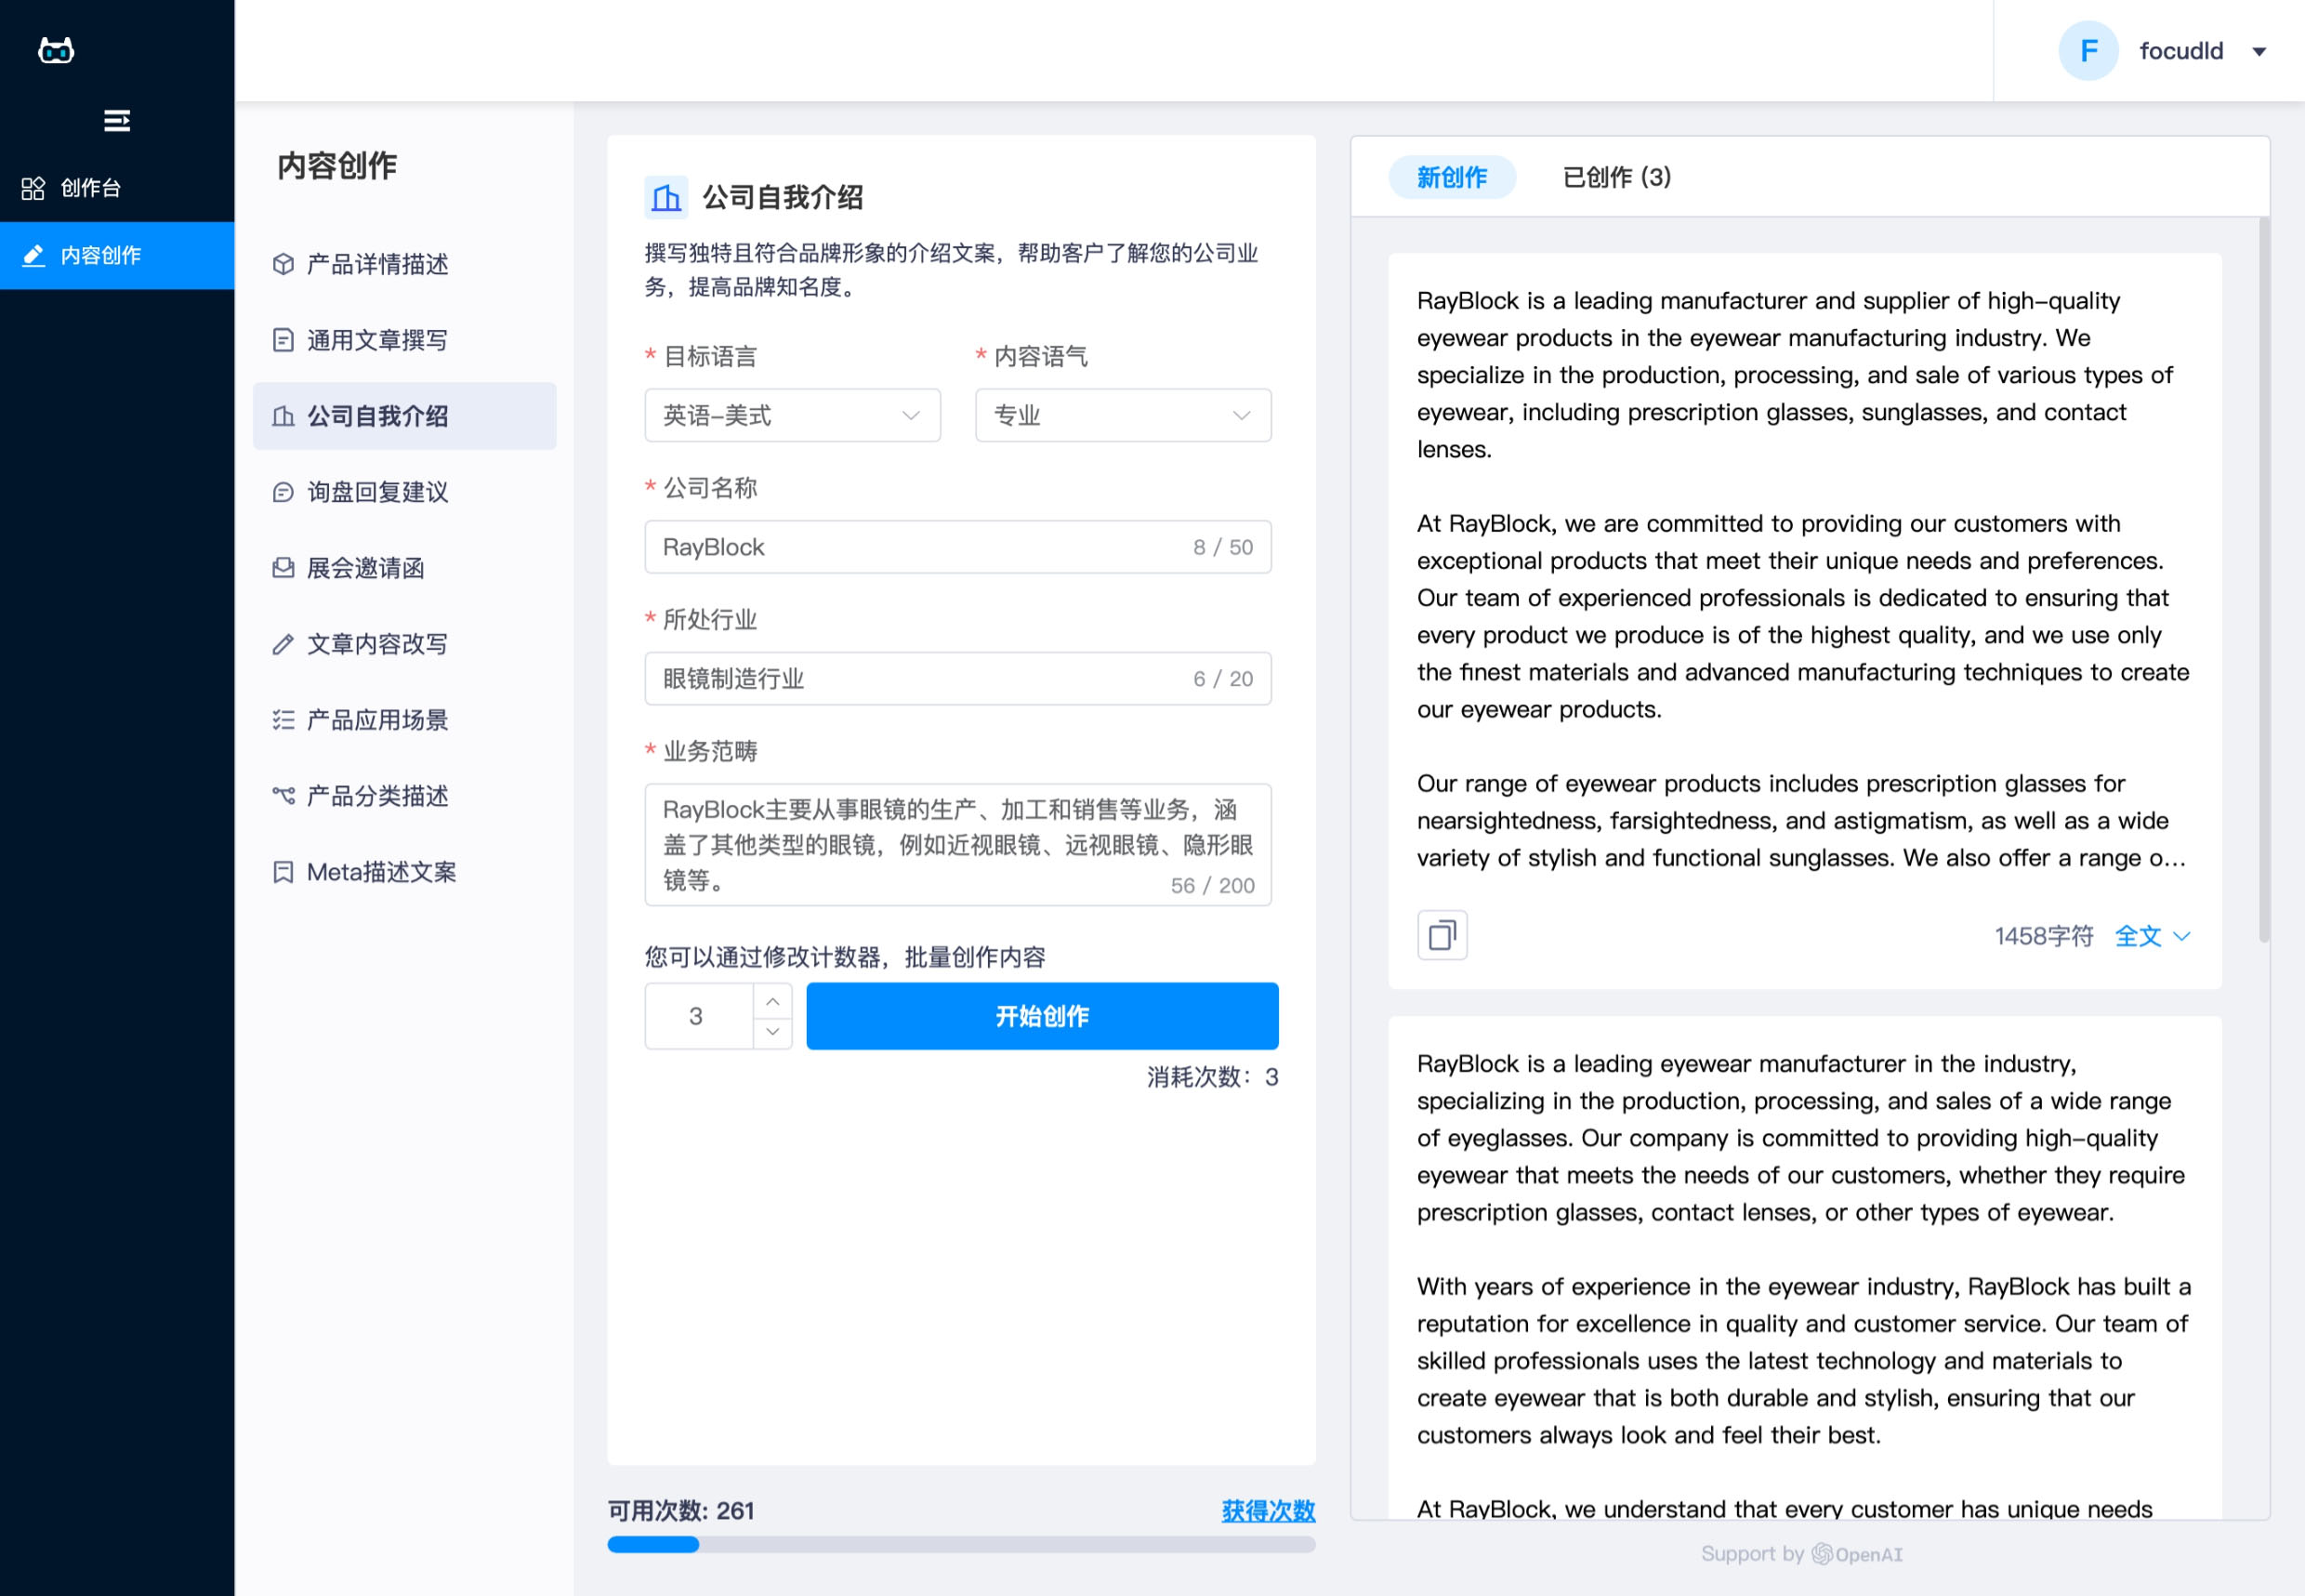Click the 获得次数 link

[1267, 1510]
